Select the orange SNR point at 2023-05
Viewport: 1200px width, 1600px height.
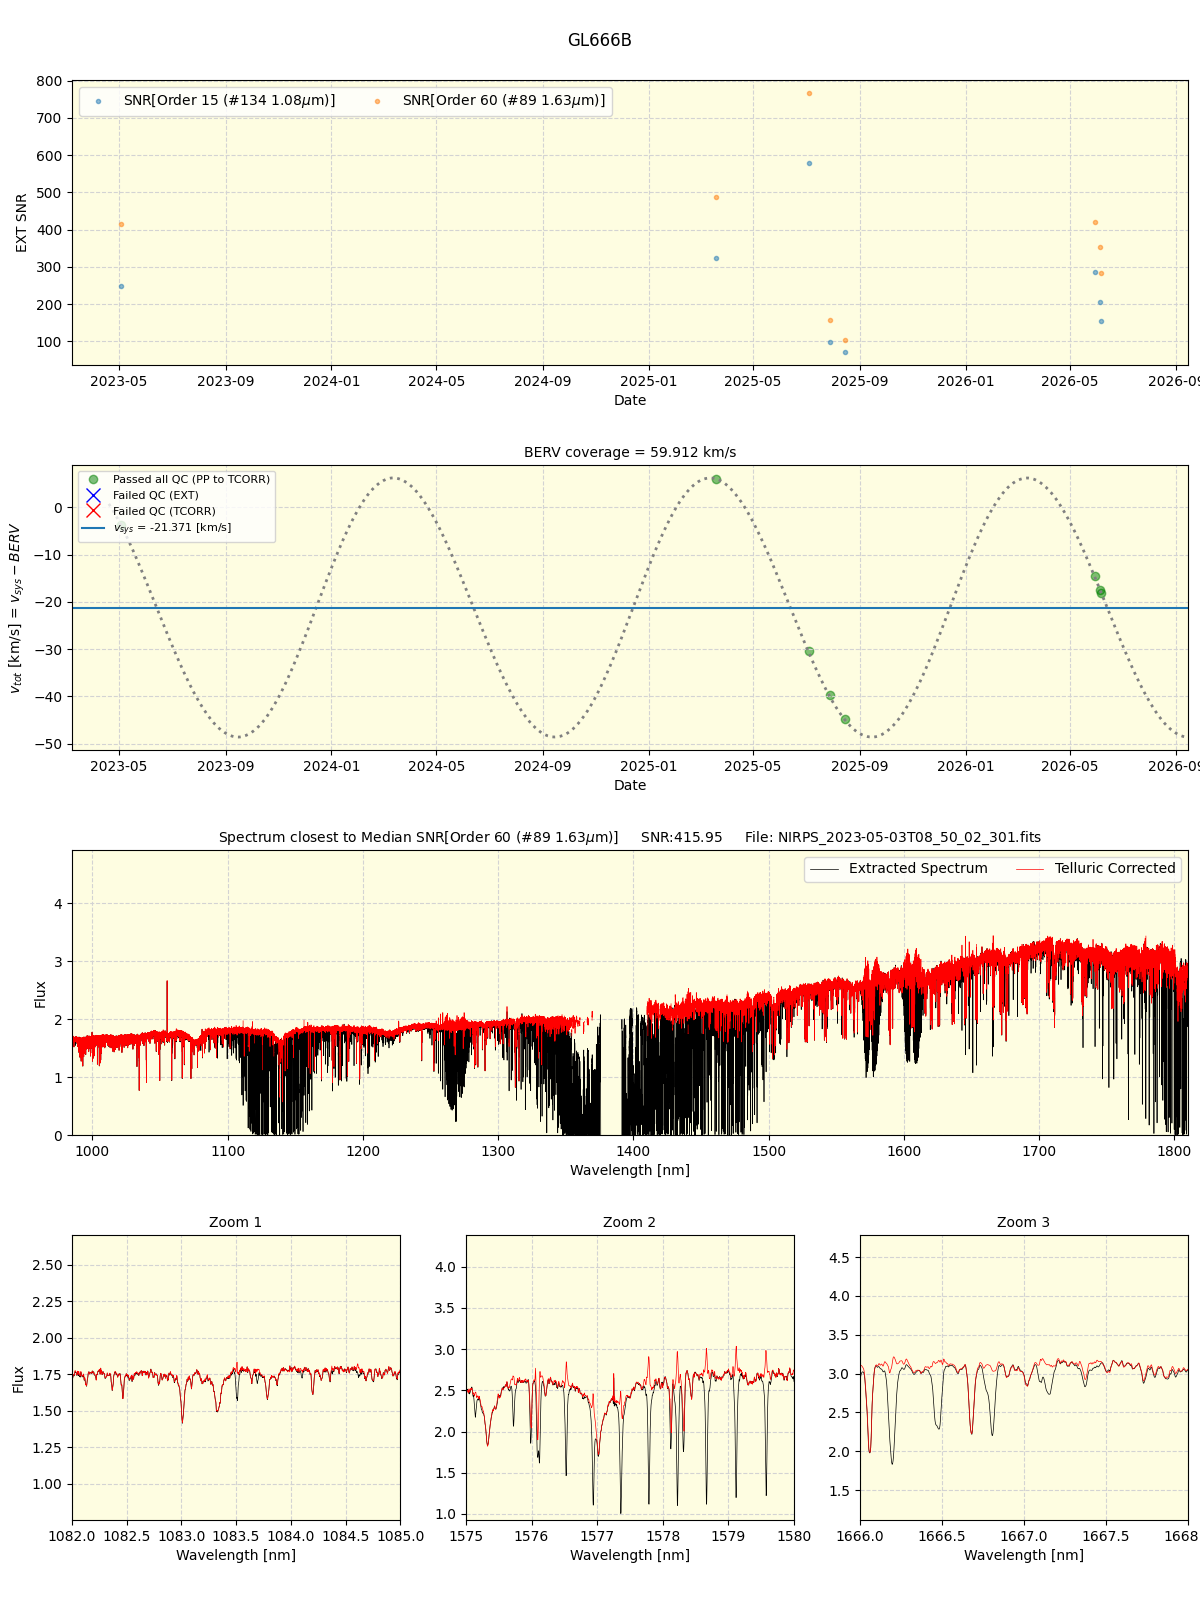click(x=121, y=224)
